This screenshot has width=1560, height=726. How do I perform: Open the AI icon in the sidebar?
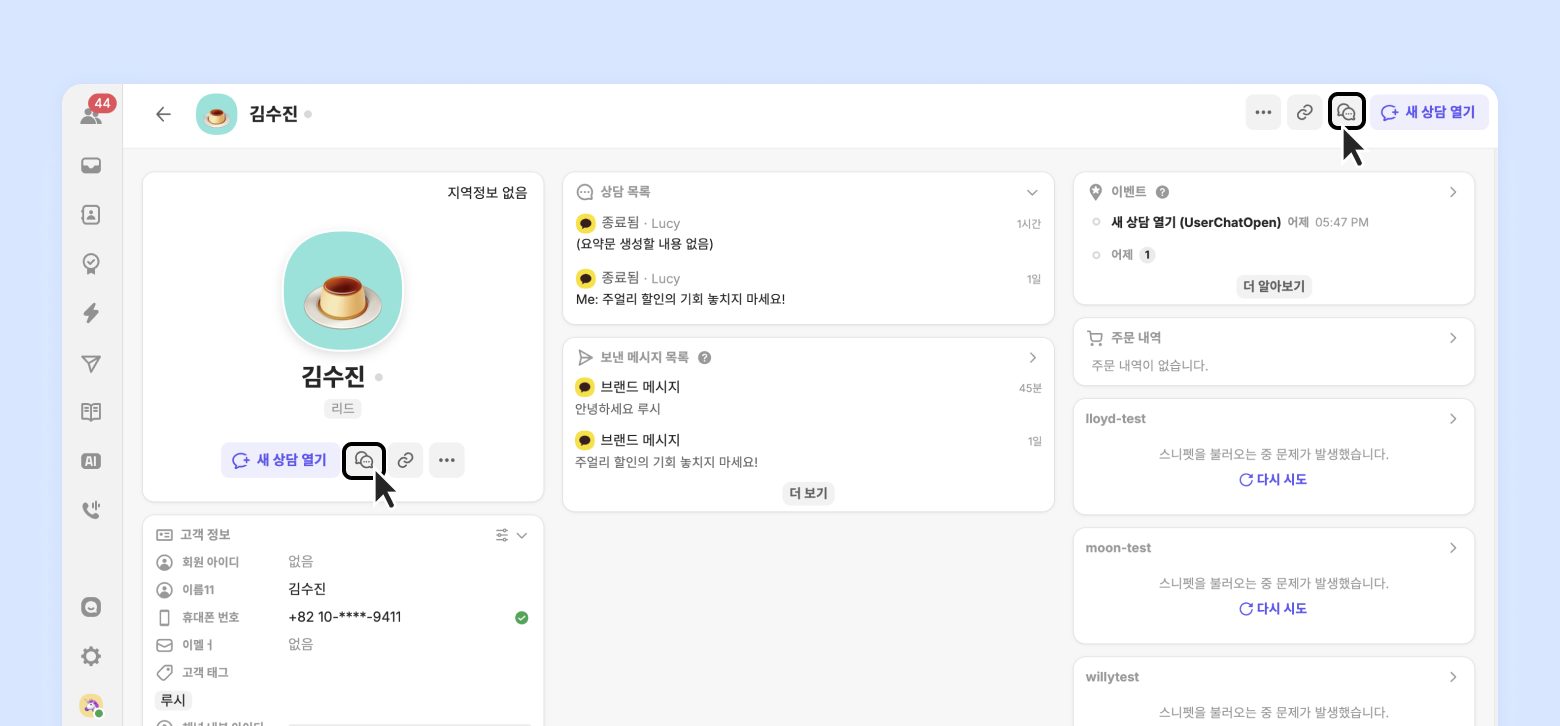91,461
